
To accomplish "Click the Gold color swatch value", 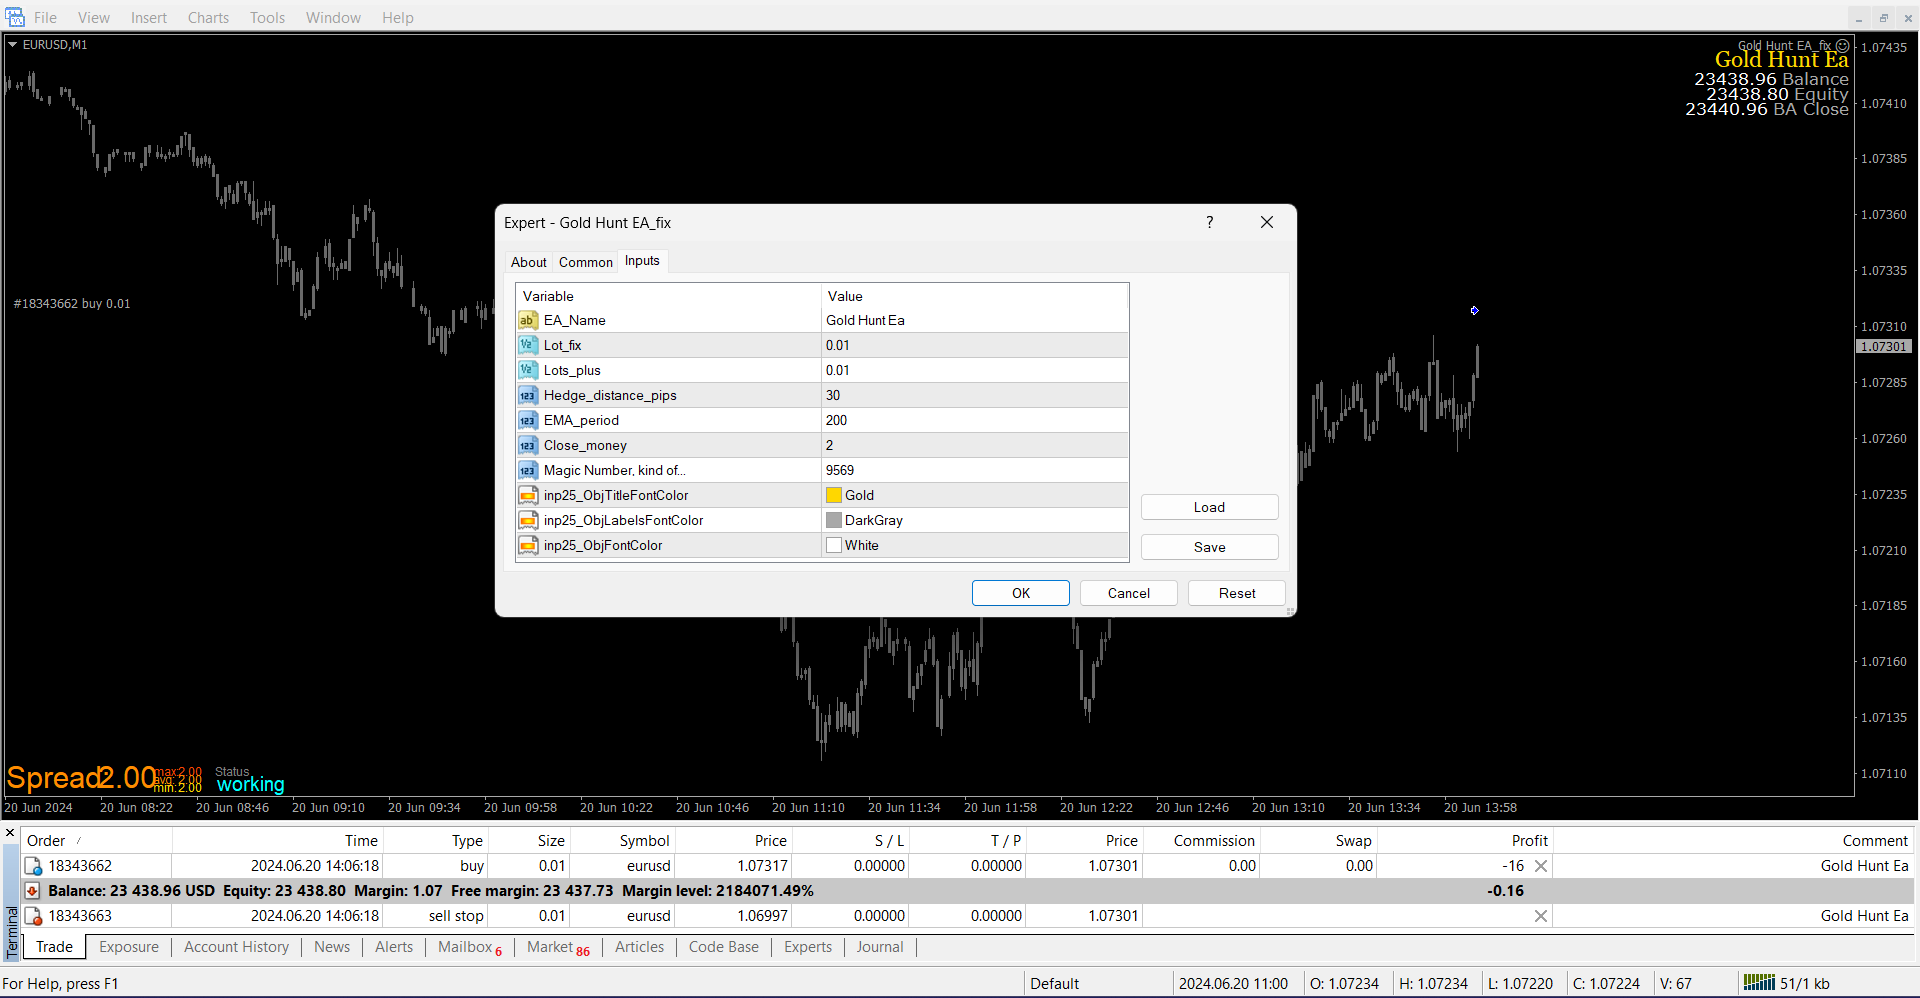I will tap(834, 495).
